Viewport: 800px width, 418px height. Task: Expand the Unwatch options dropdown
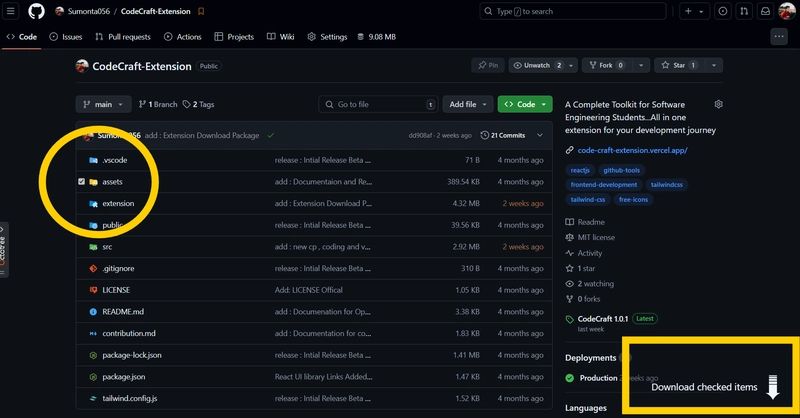(571, 65)
